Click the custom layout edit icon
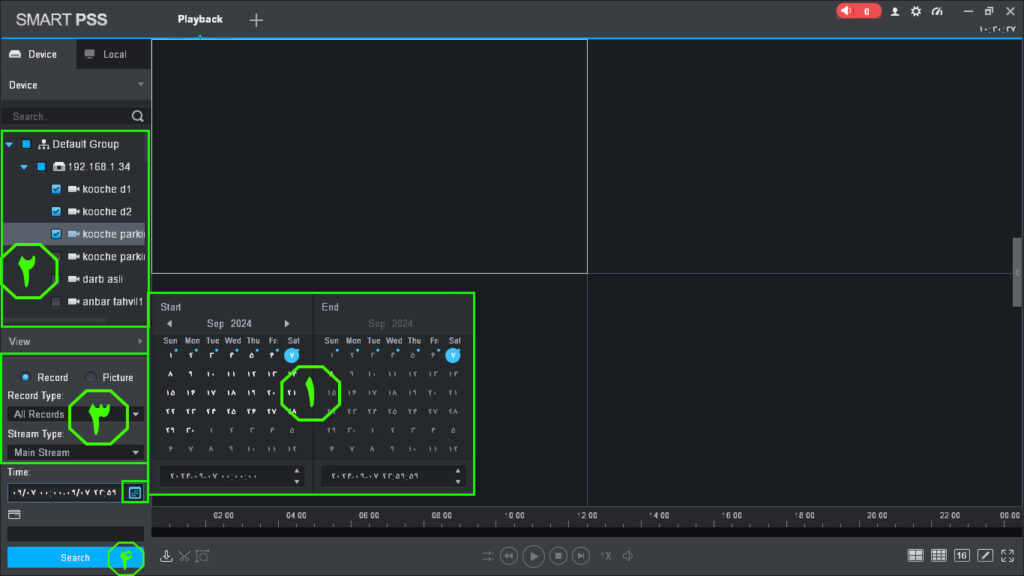 985,555
